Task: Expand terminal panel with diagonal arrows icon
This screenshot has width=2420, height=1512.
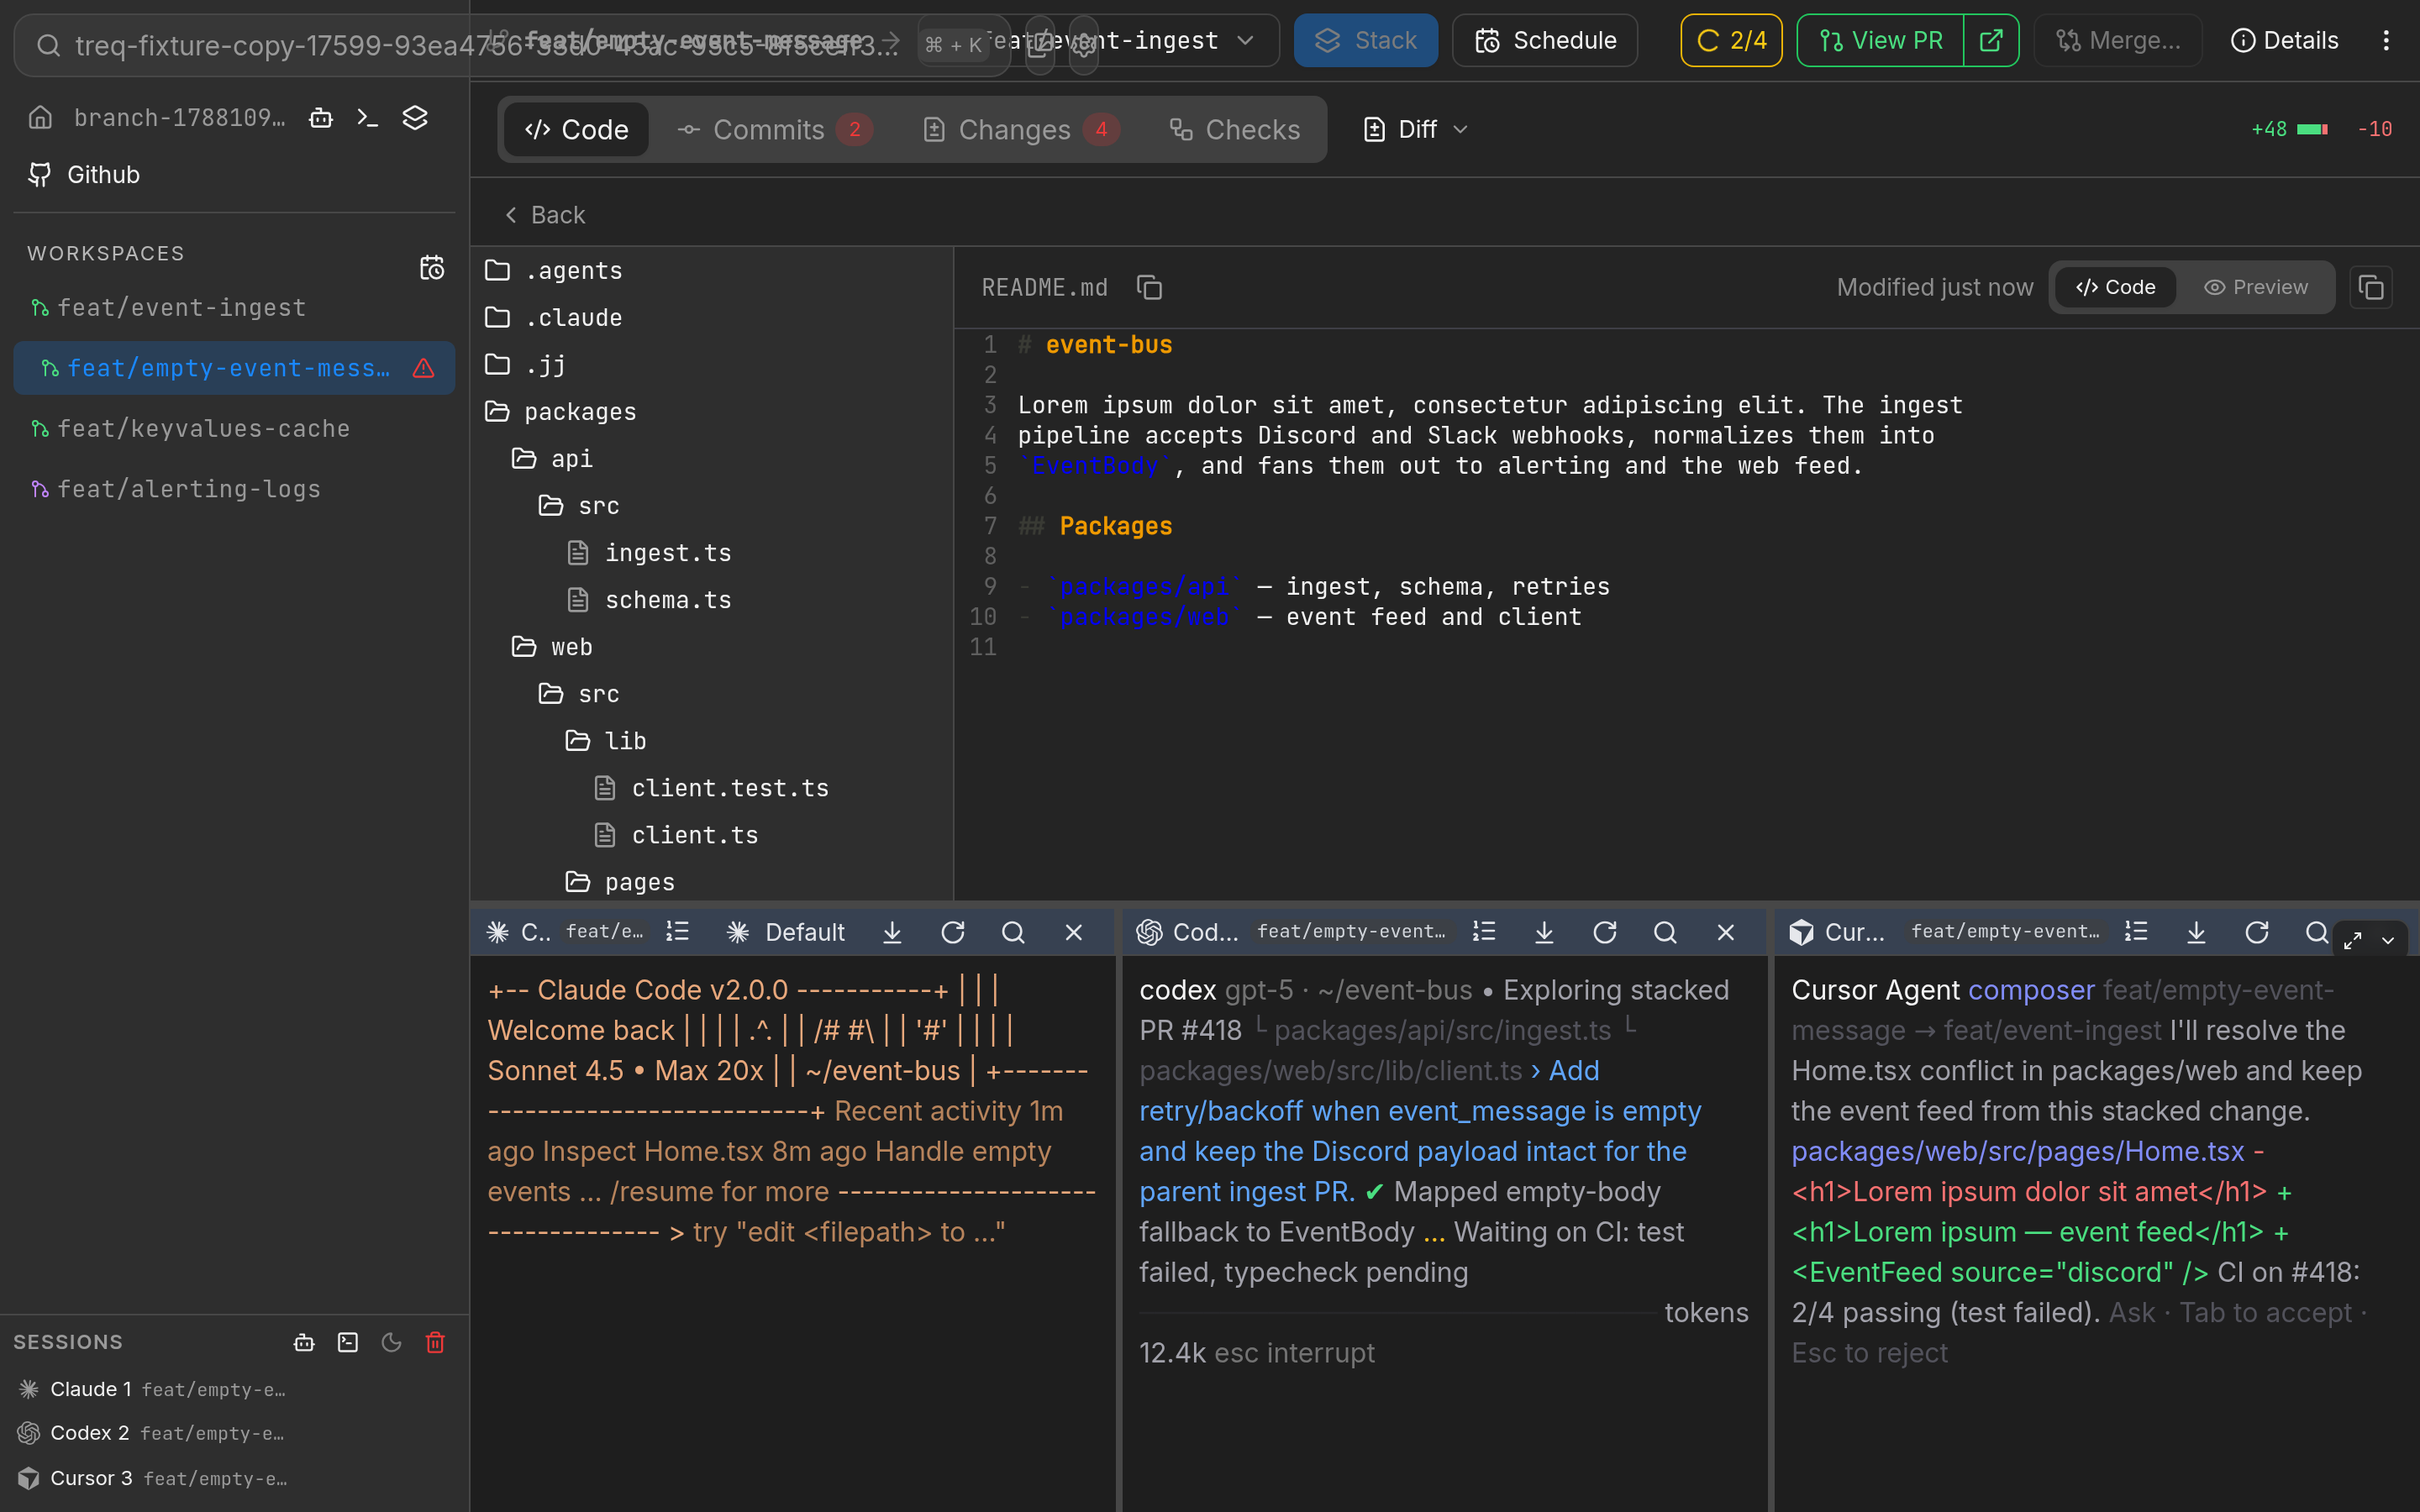Action: (2353, 940)
